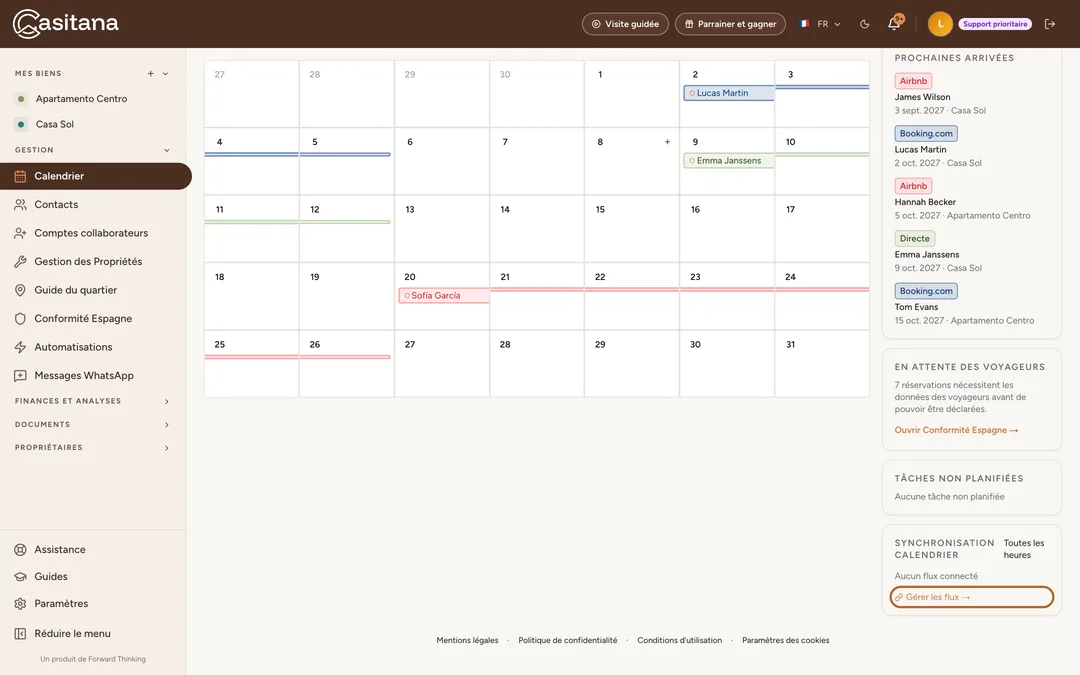Viewport: 1080px width, 675px height.
Task: Click the Paramètres gear icon
Action: click(20, 603)
